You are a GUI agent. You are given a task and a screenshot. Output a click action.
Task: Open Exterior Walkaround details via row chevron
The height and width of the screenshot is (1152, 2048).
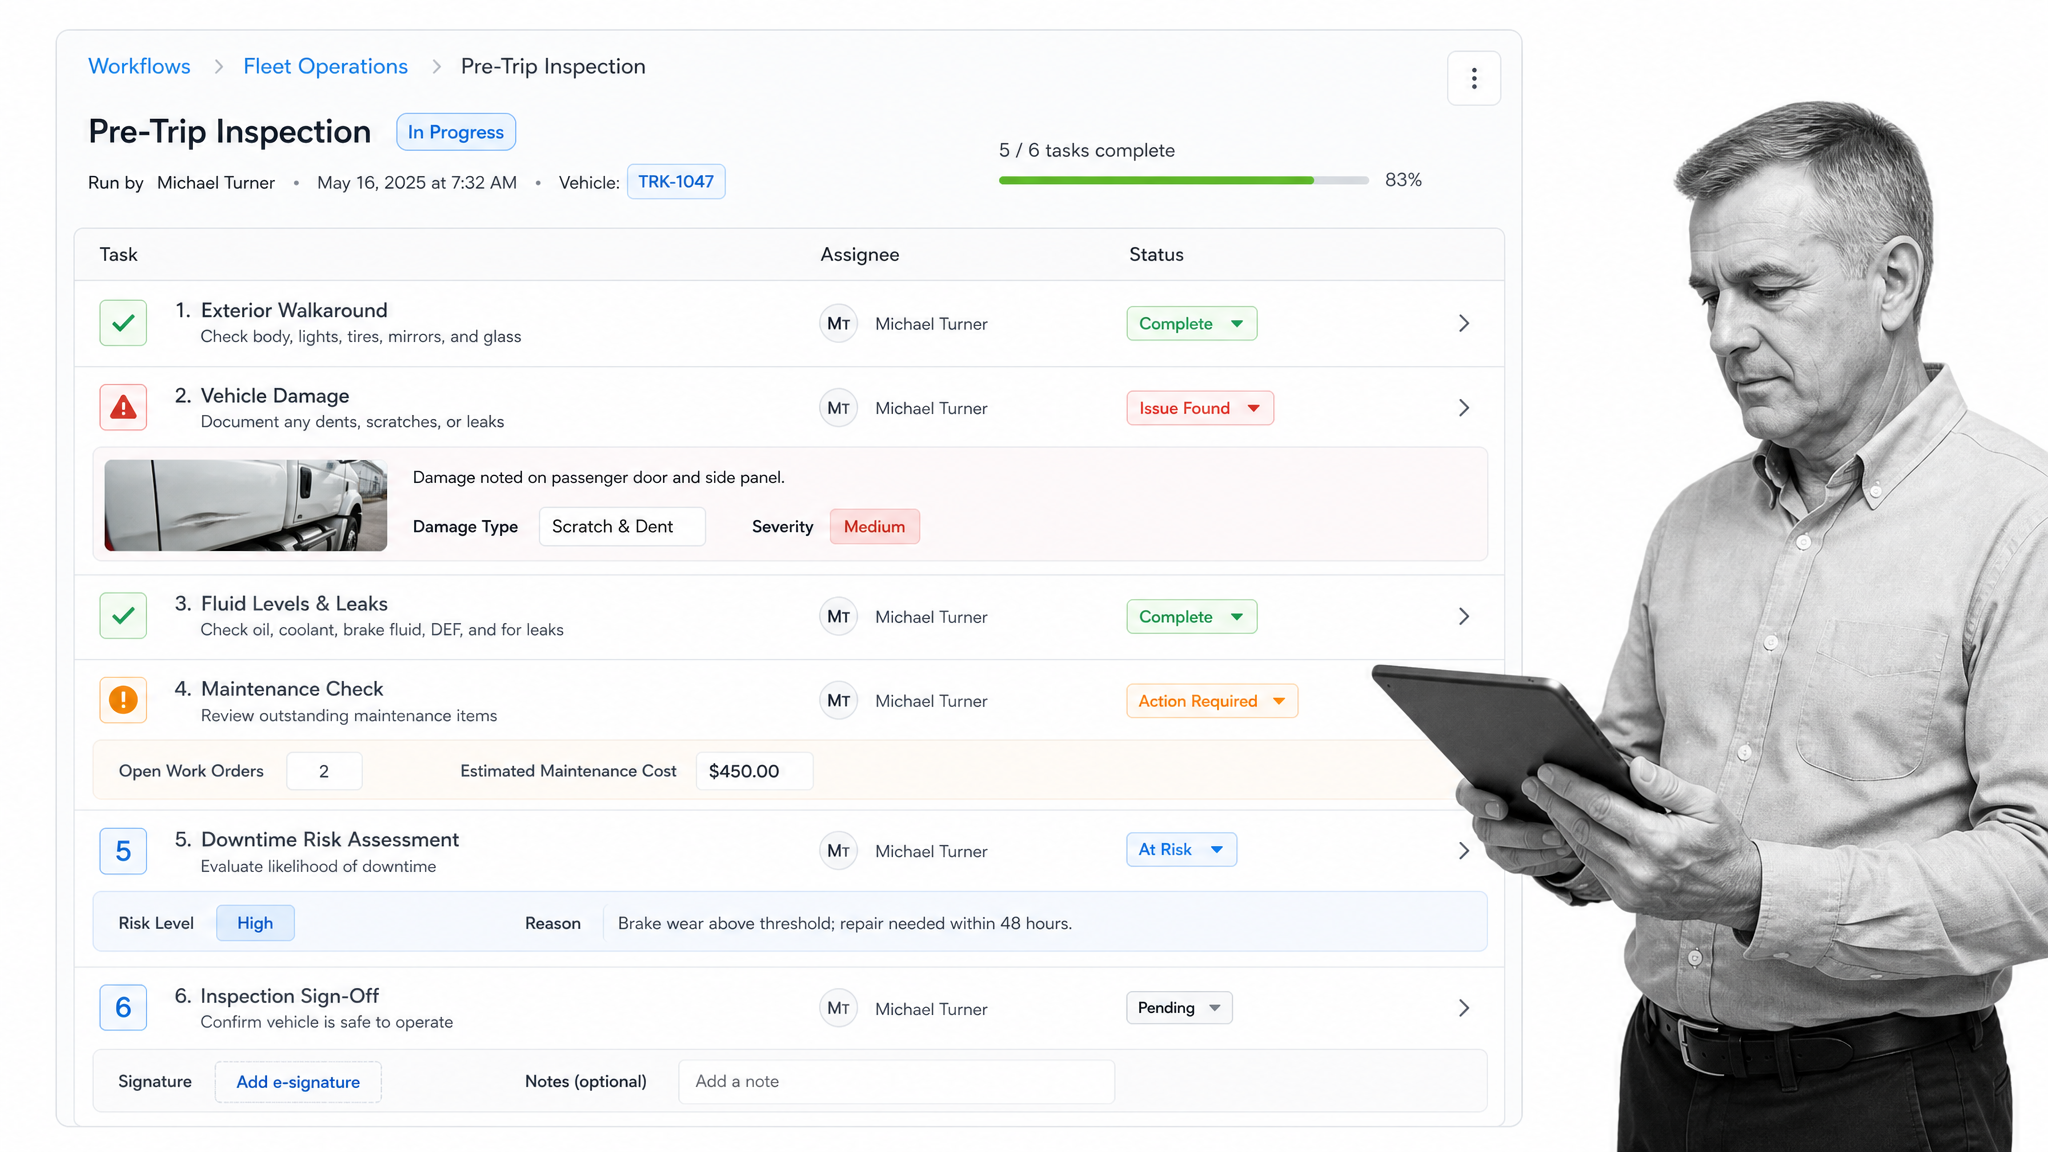pos(1464,323)
